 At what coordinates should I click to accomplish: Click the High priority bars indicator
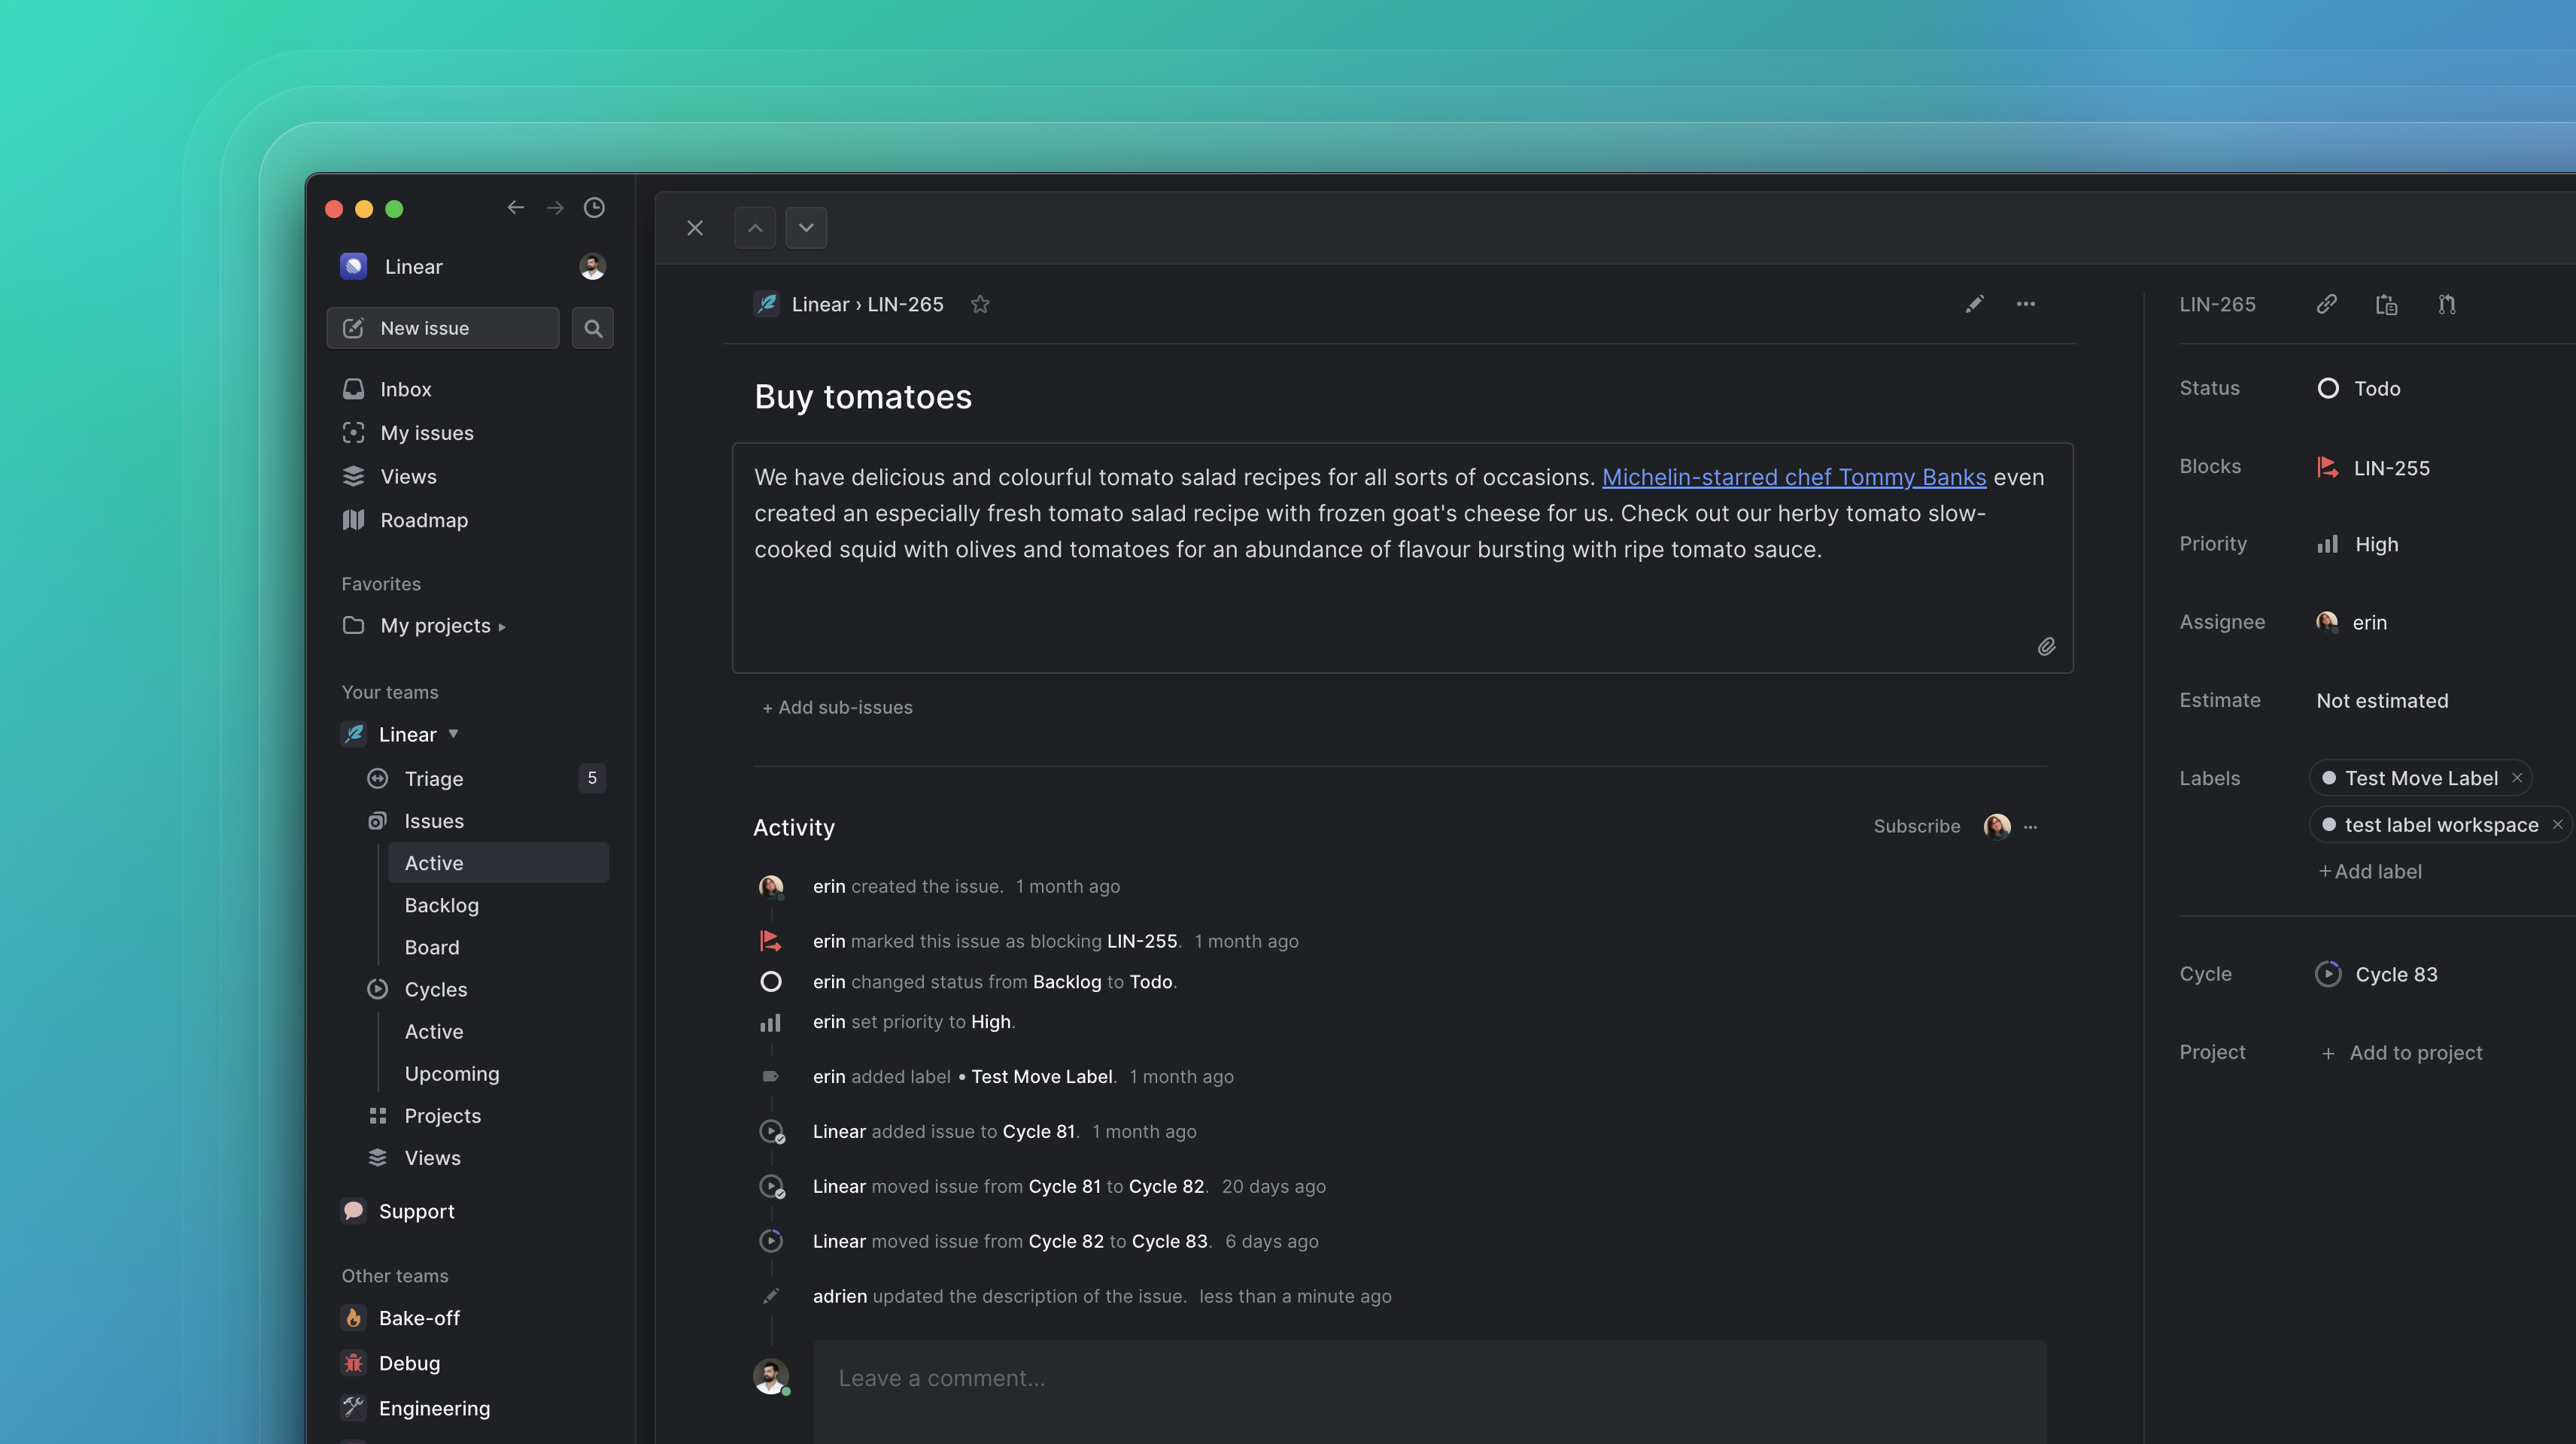pos(2328,544)
